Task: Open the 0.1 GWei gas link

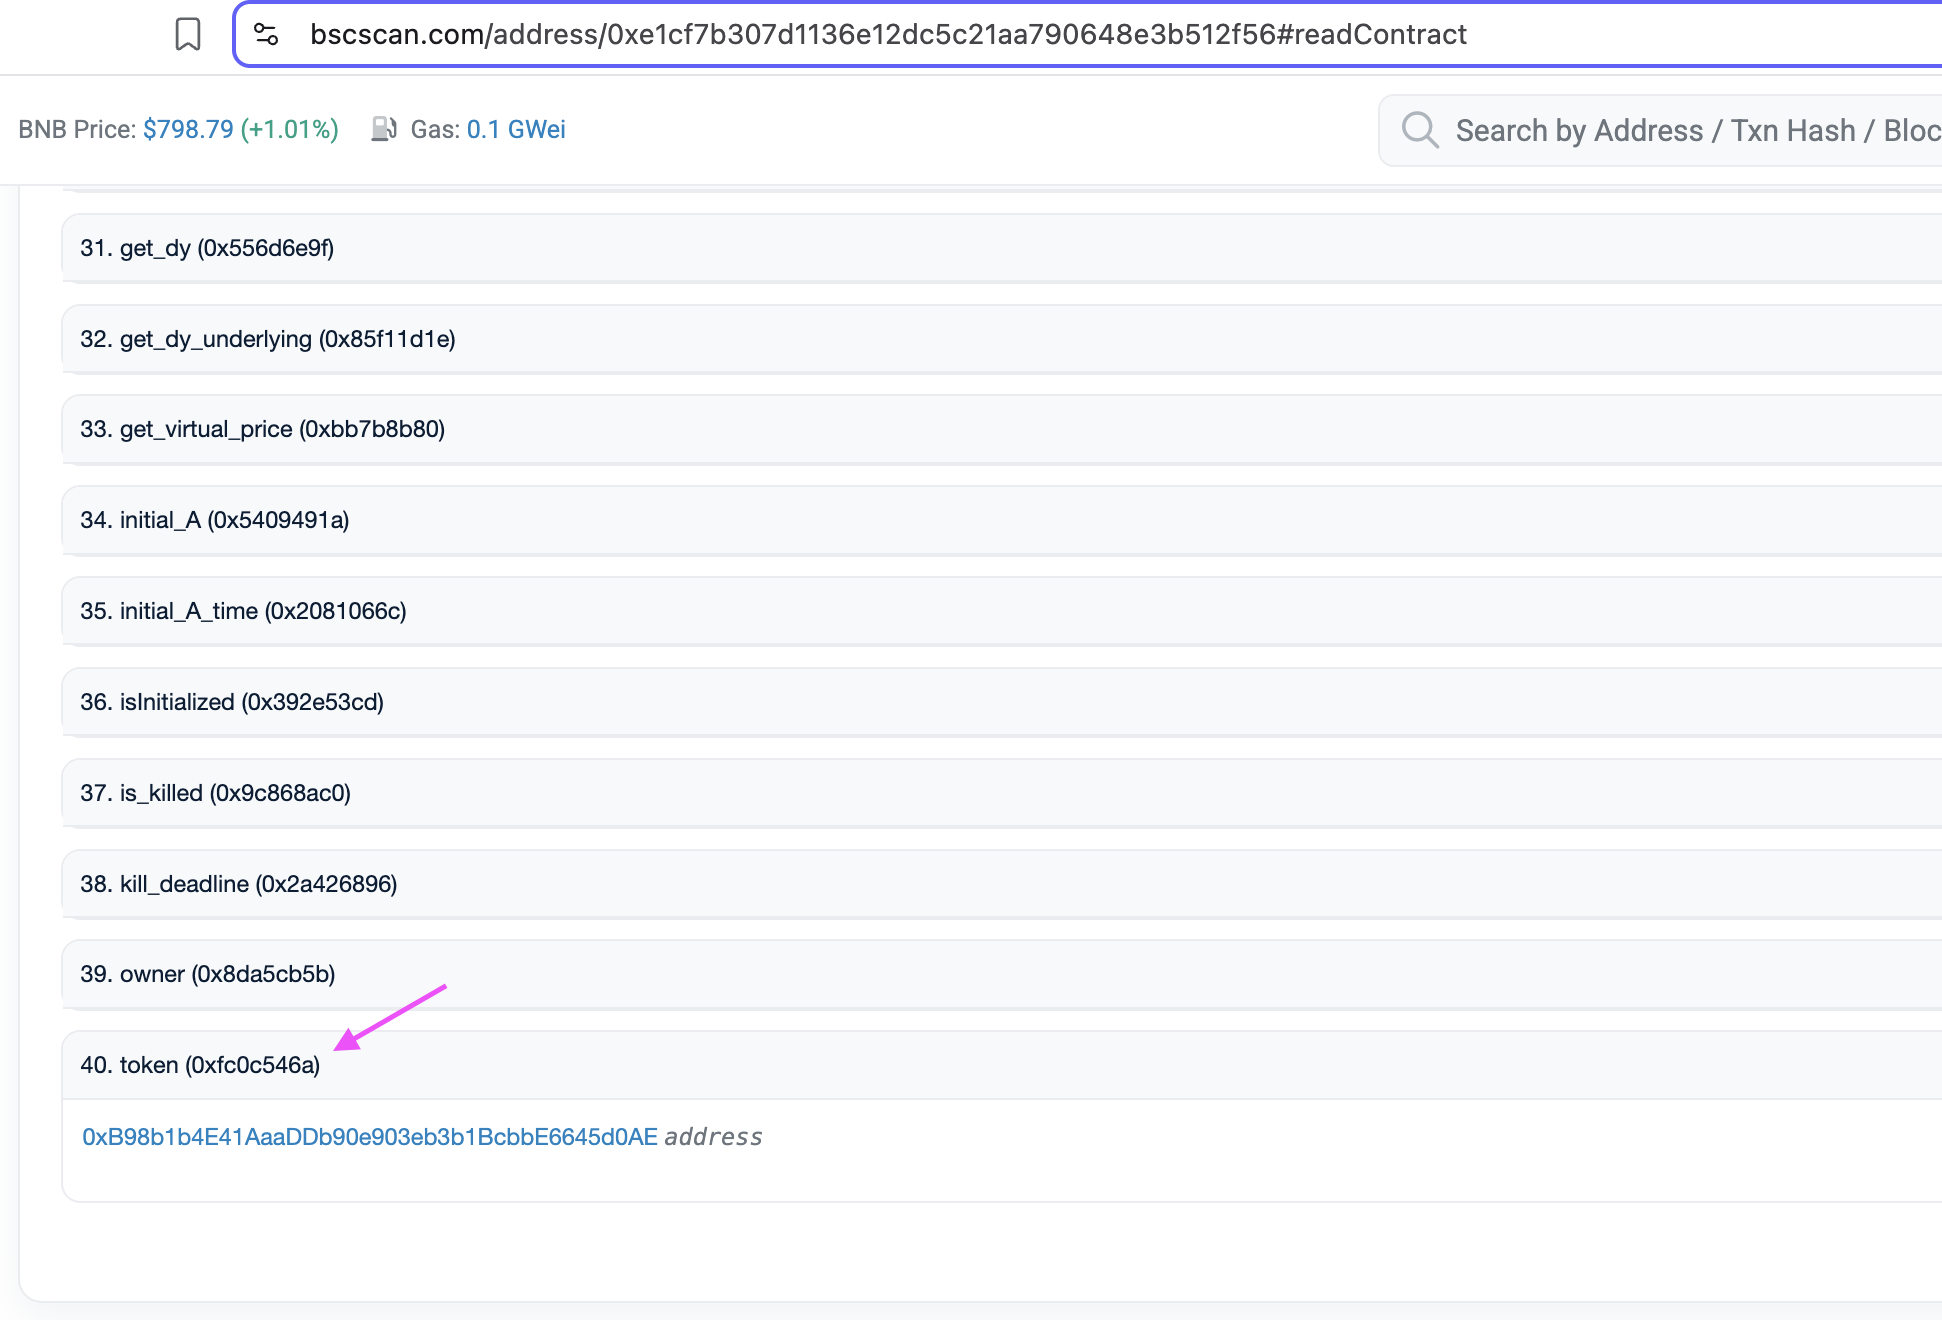Action: point(516,130)
